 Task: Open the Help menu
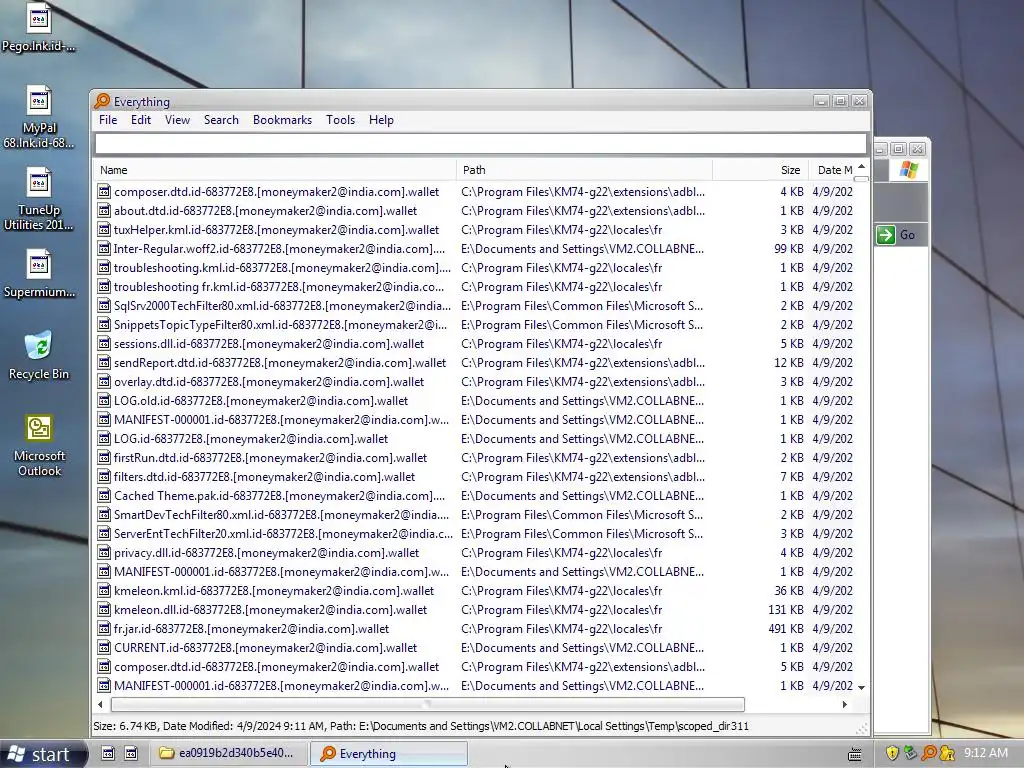(381, 120)
